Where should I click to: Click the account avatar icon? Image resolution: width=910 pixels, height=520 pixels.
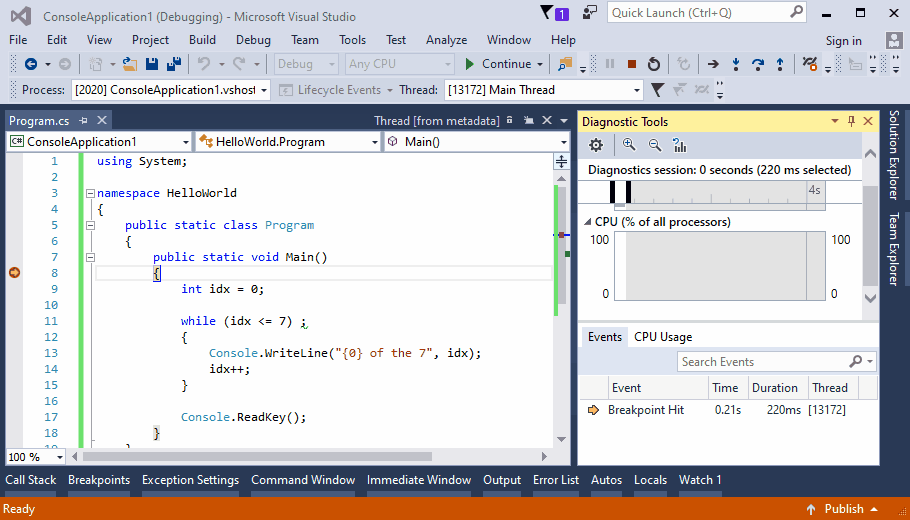coord(894,40)
